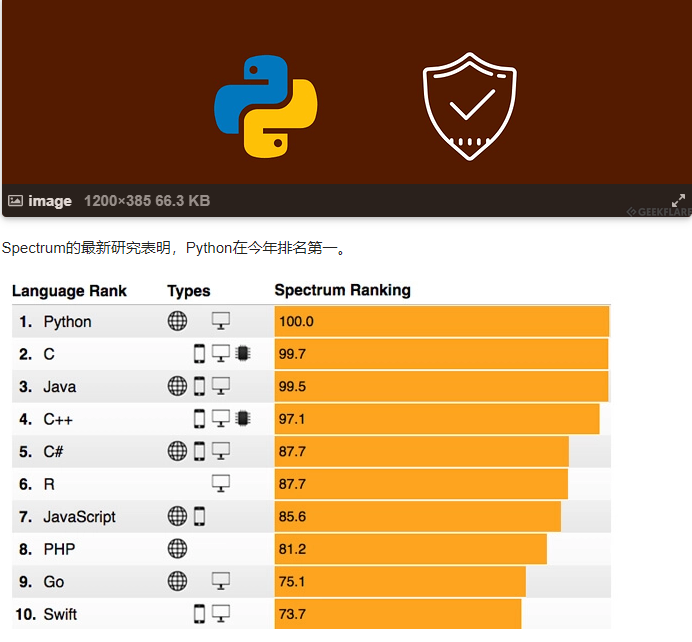
Task: Click the desktop monitor icon in C++ row
Action: [x=221, y=418]
